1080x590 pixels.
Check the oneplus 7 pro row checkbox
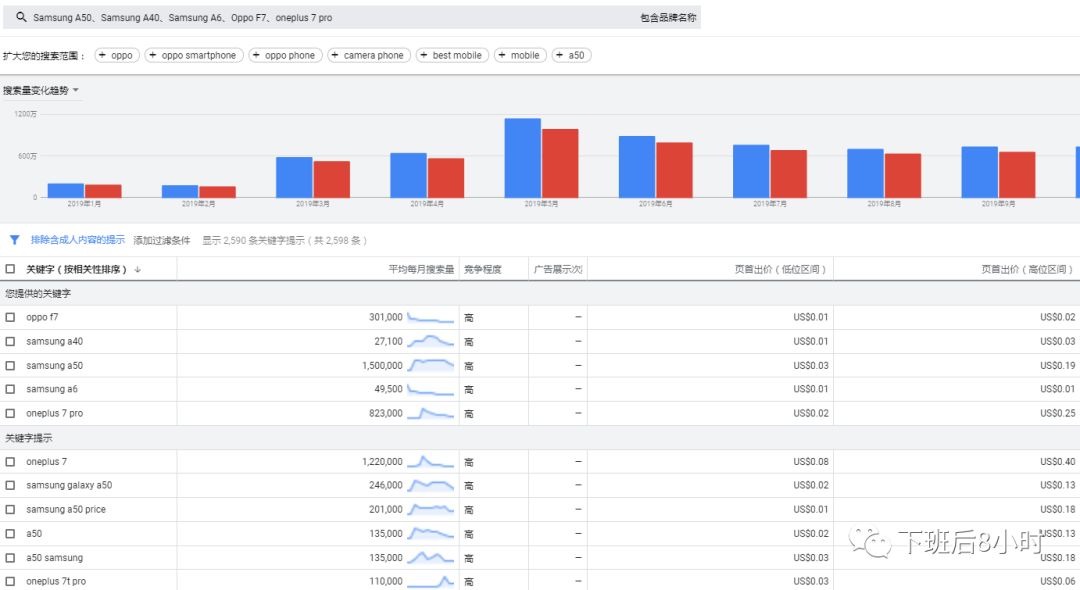10,413
